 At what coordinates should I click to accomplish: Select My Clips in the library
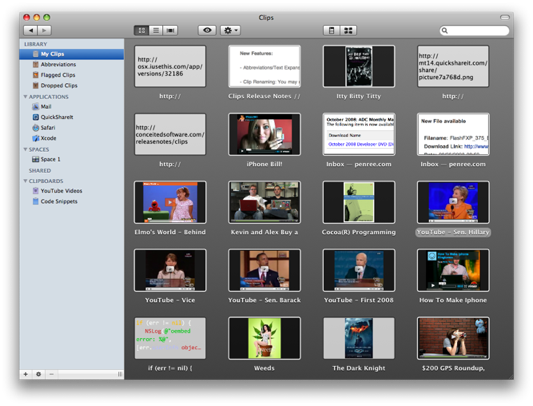pos(72,54)
